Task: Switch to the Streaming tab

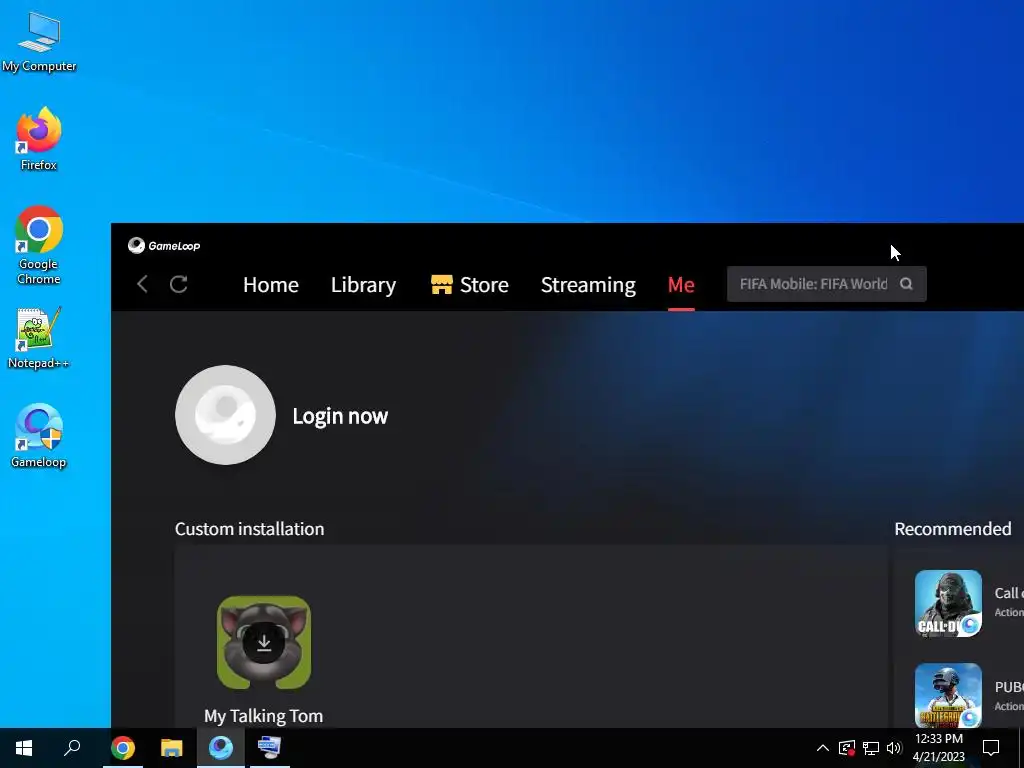Action: (x=588, y=285)
